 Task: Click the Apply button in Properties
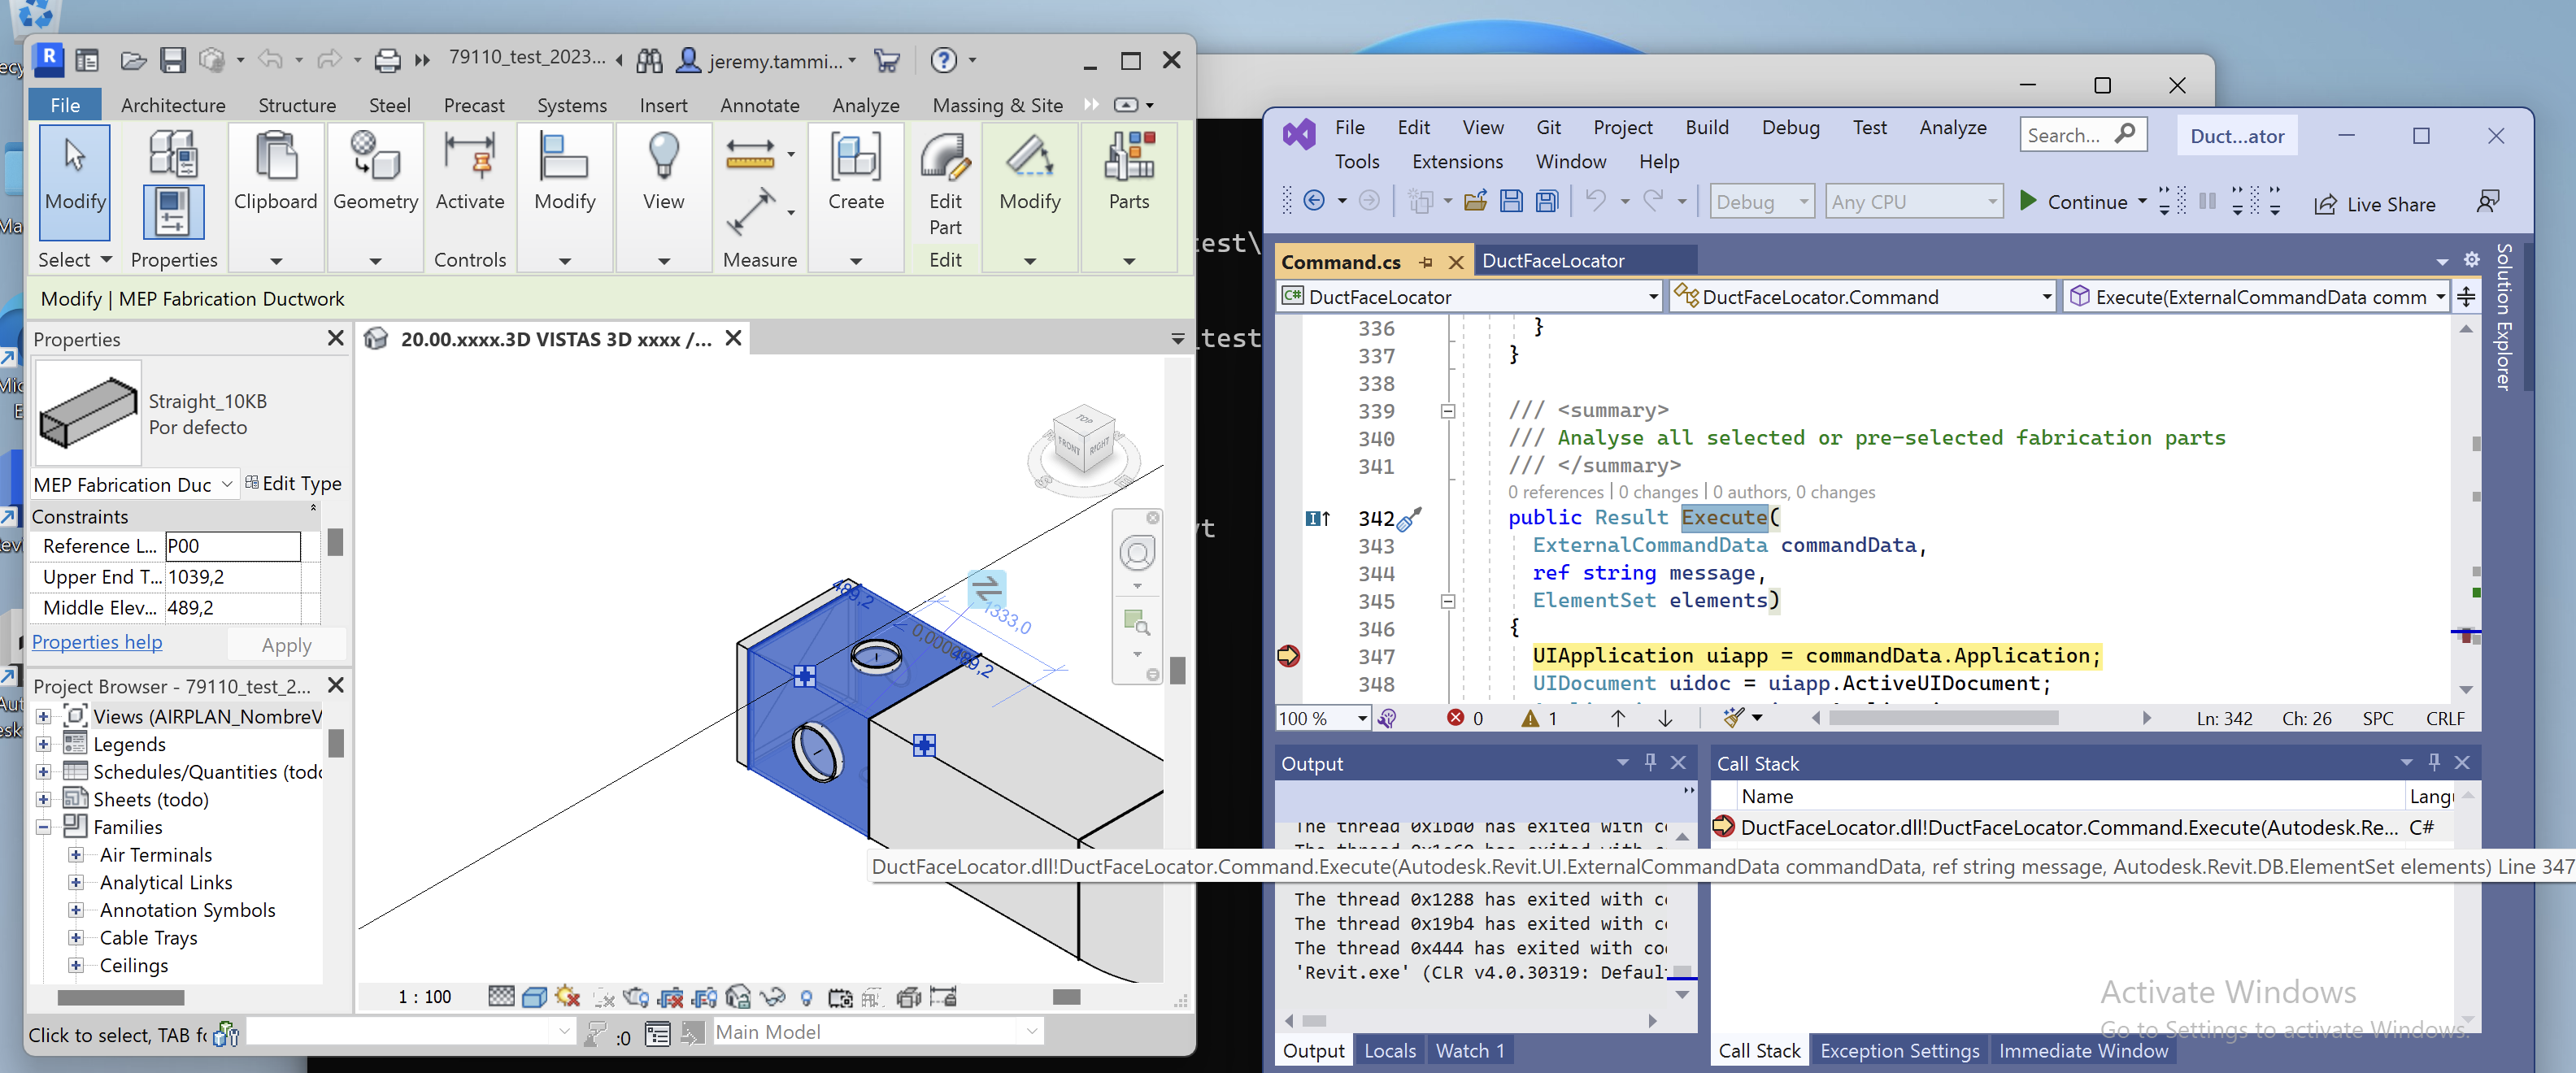(x=286, y=644)
